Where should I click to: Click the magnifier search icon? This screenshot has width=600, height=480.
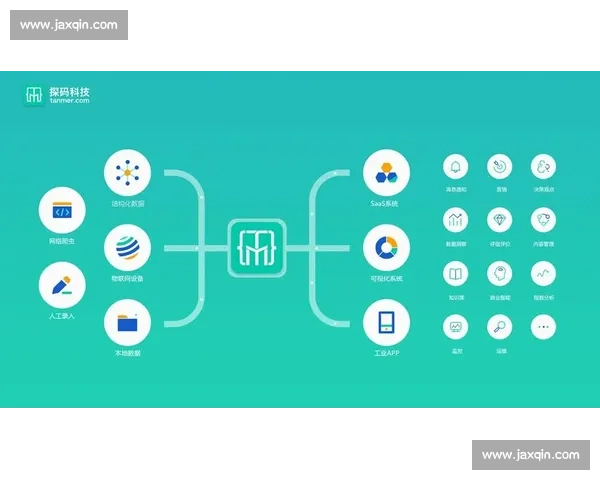click(500, 327)
